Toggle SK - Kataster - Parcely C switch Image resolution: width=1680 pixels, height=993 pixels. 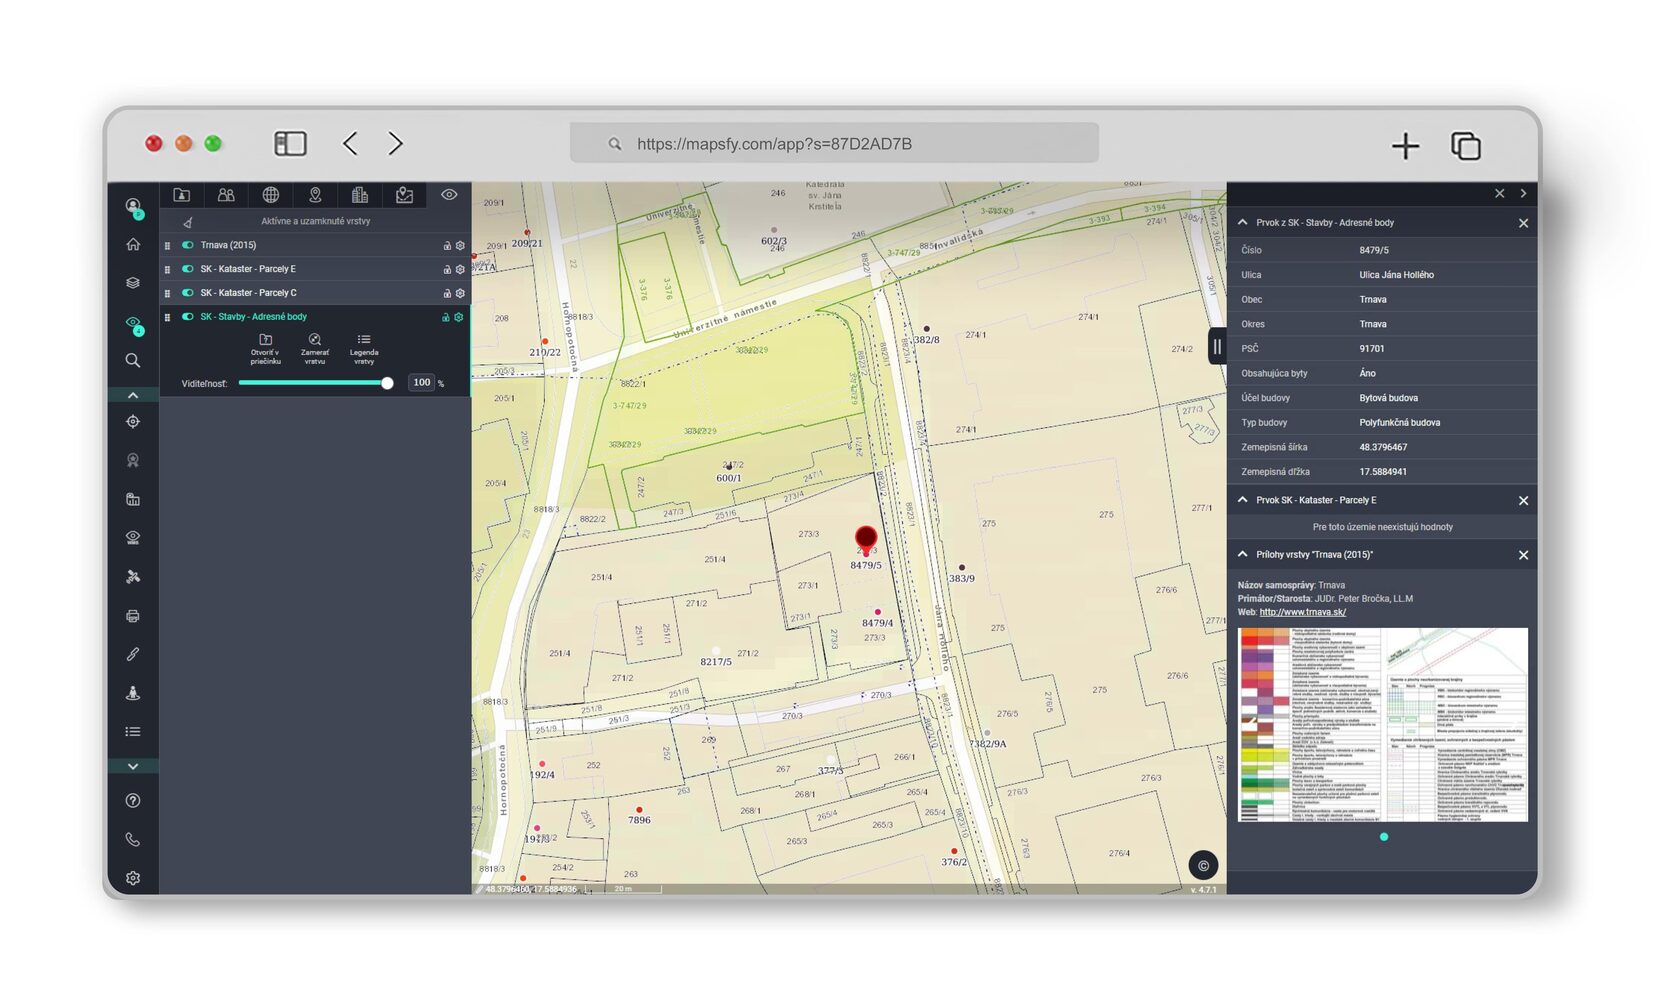click(x=187, y=293)
